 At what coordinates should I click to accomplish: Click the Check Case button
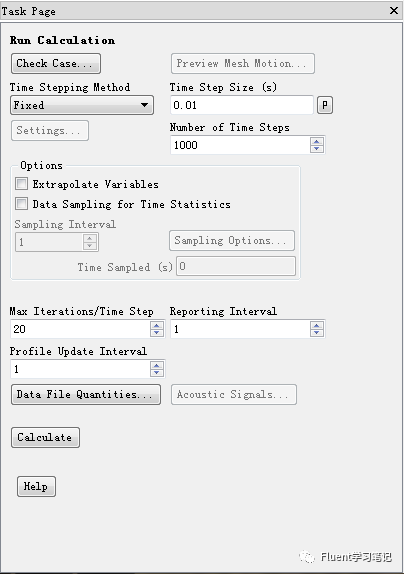[56, 63]
